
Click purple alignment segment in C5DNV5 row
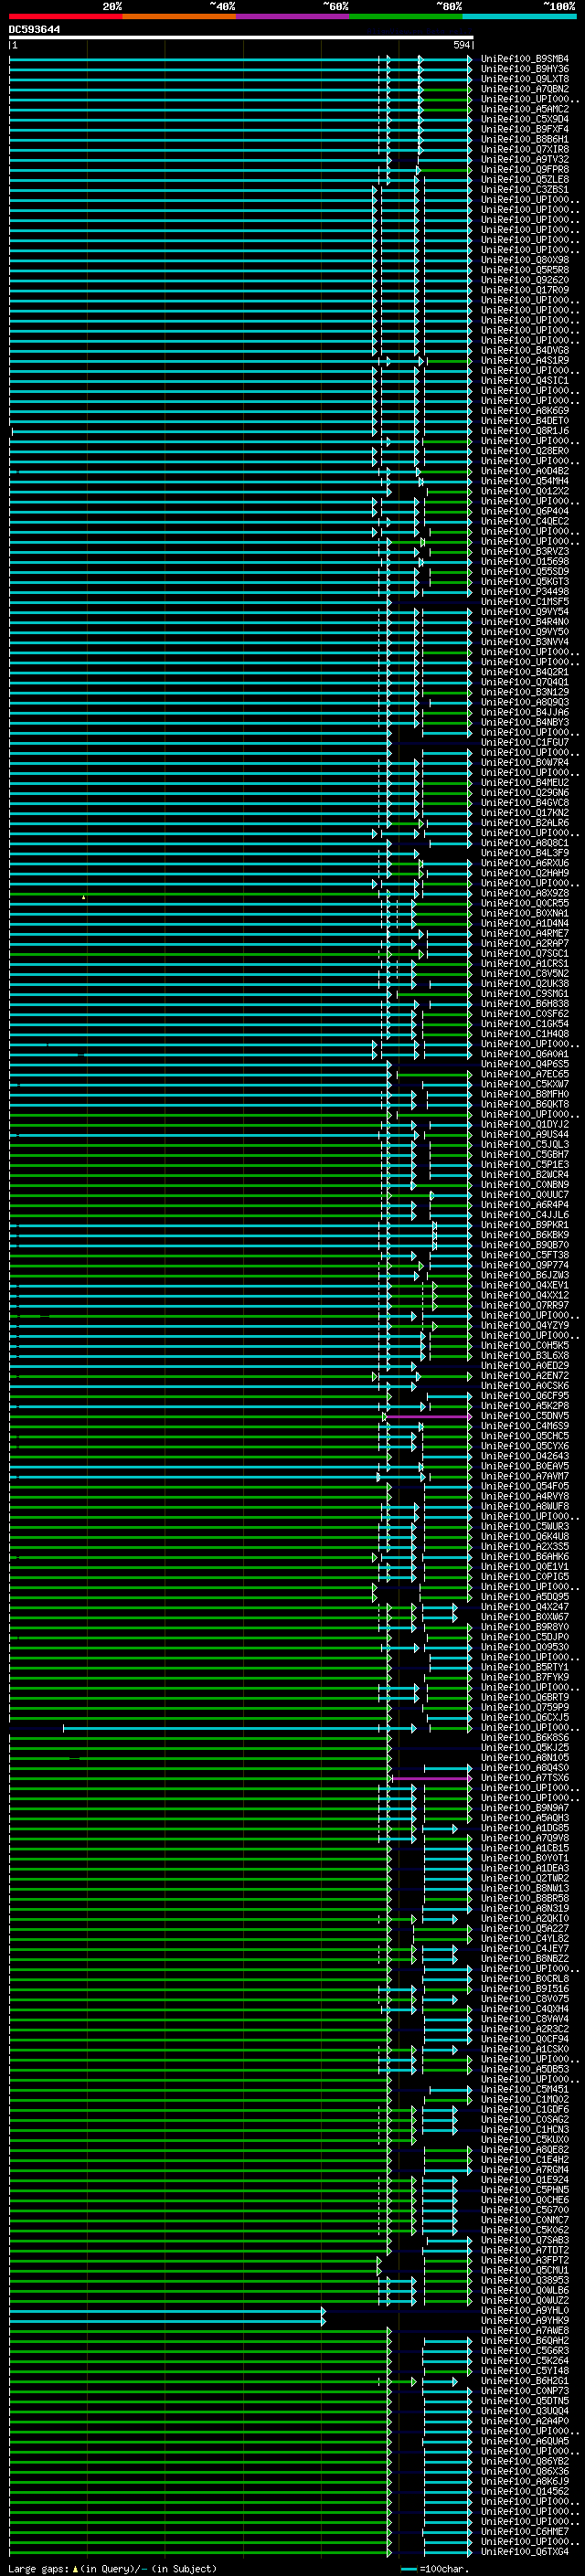[430, 1416]
